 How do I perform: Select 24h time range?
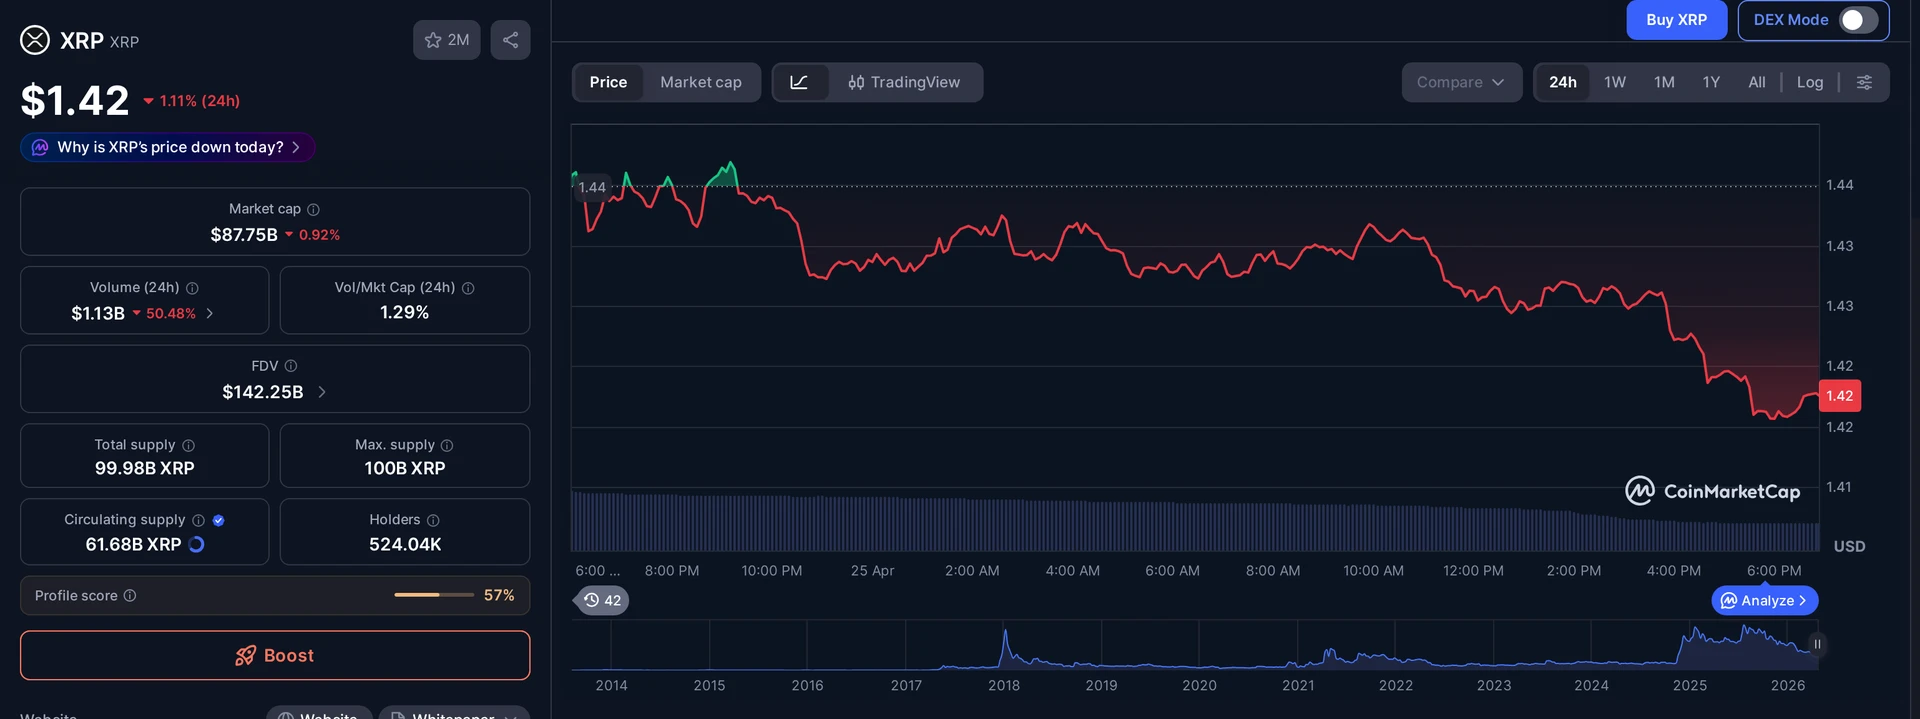(x=1563, y=82)
